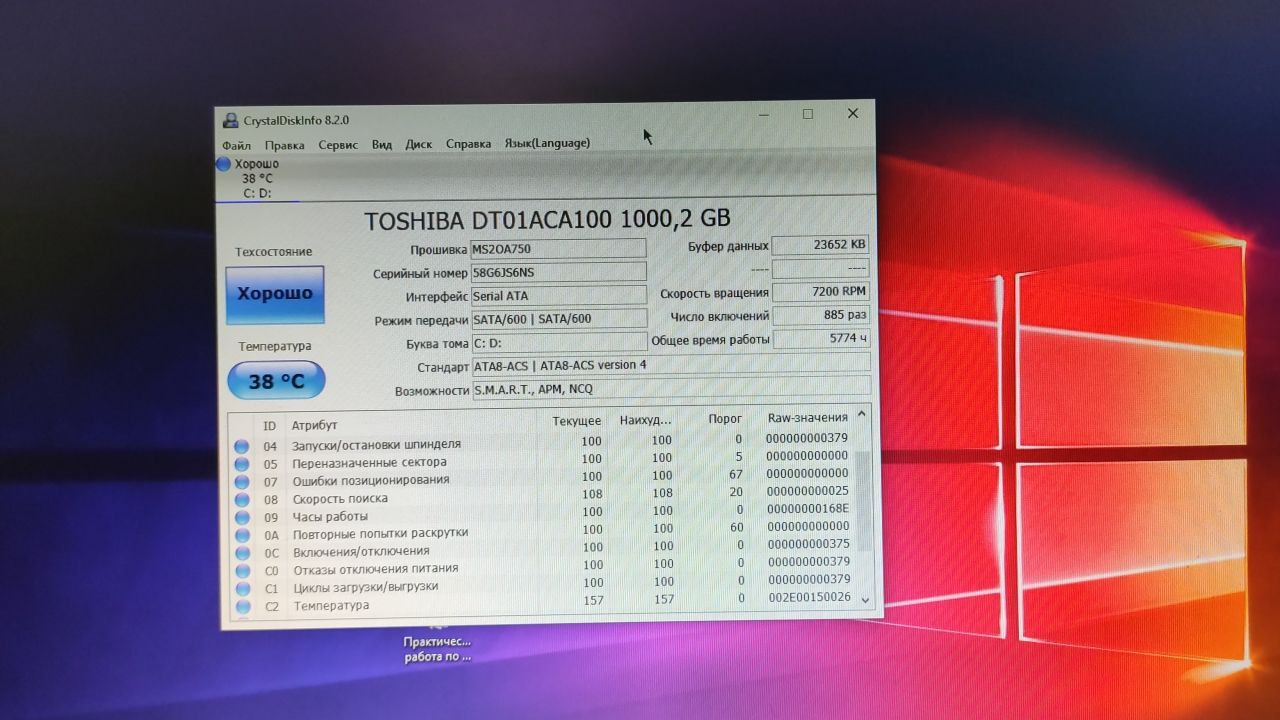Open the Справка menu

[x=468, y=143]
